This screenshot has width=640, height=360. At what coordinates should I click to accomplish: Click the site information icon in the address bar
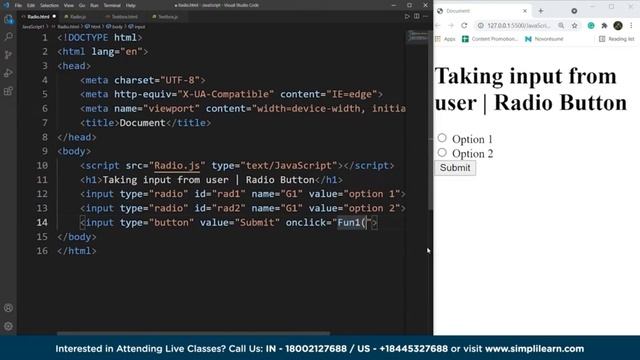[481, 25]
